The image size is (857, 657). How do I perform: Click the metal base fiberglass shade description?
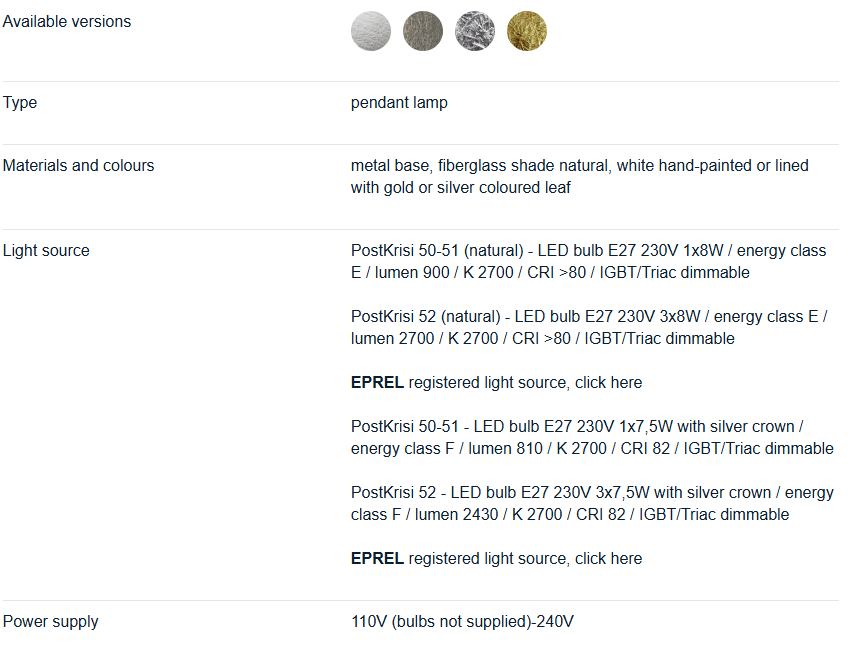580,176
